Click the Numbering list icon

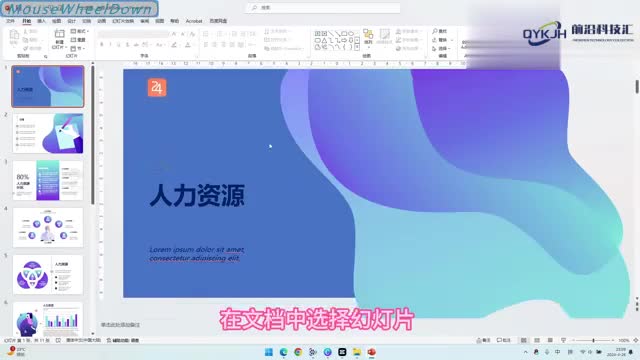[220, 34]
